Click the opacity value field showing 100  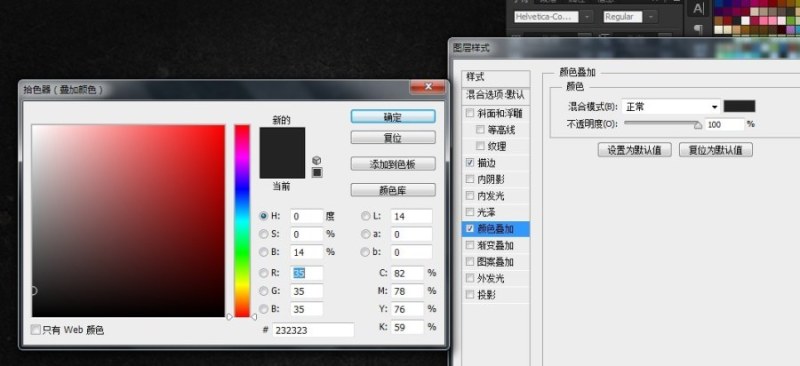[x=724, y=124]
